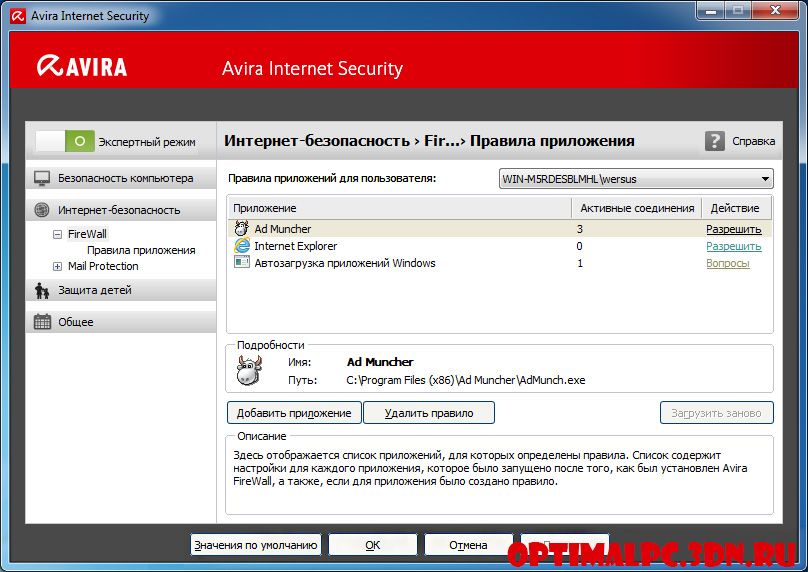Click the Avira title bar icon

pyautogui.click(x=18, y=16)
